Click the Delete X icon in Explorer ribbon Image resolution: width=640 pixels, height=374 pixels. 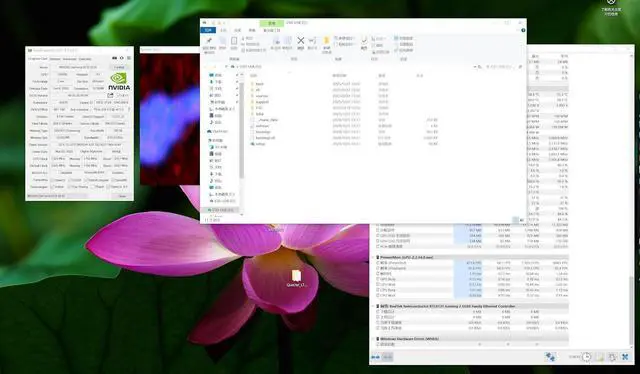301,40
